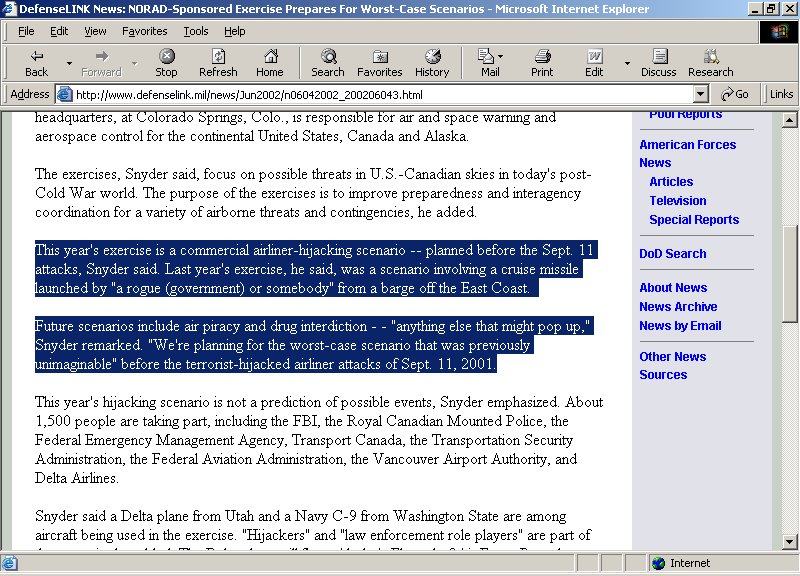Screen dimensions: 800x576
Task: Open the Search pane
Action: pyautogui.click(x=328, y=63)
